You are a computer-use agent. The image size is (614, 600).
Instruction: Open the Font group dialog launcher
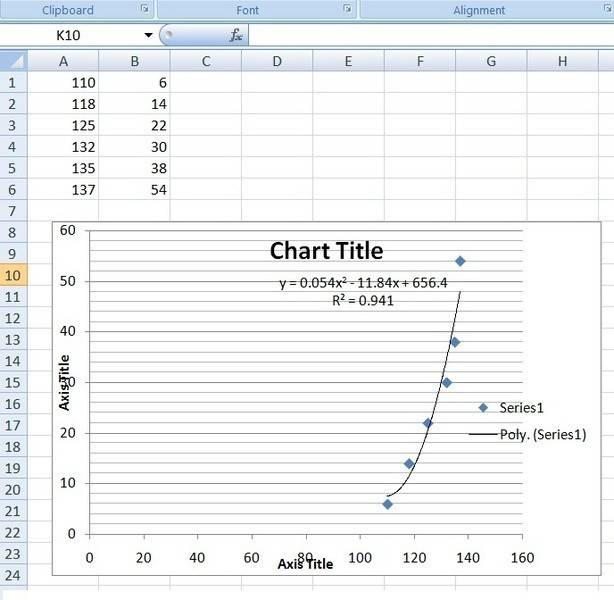347,10
